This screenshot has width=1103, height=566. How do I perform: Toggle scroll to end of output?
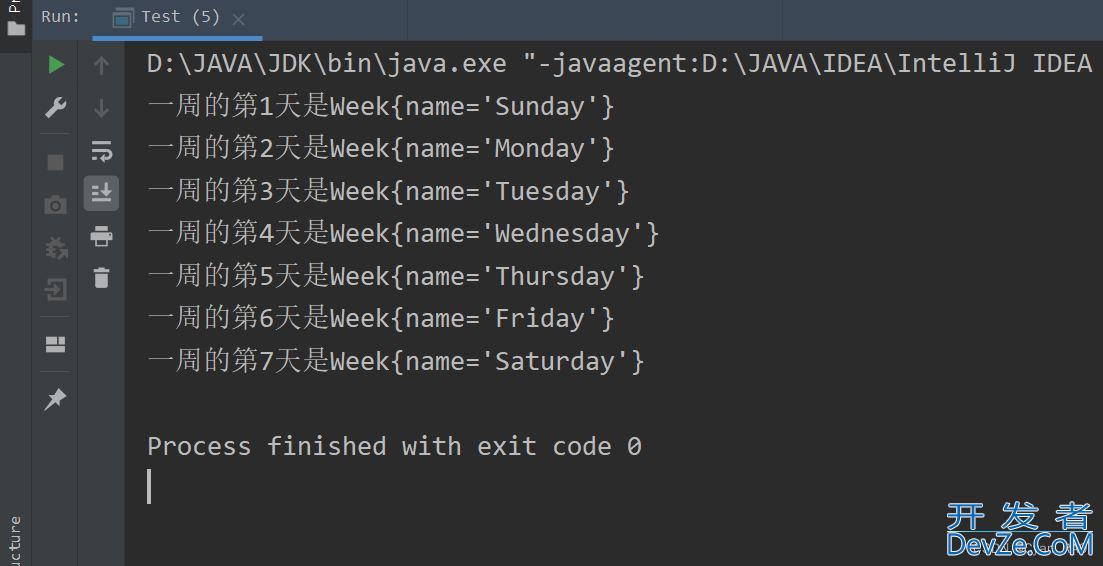click(101, 193)
